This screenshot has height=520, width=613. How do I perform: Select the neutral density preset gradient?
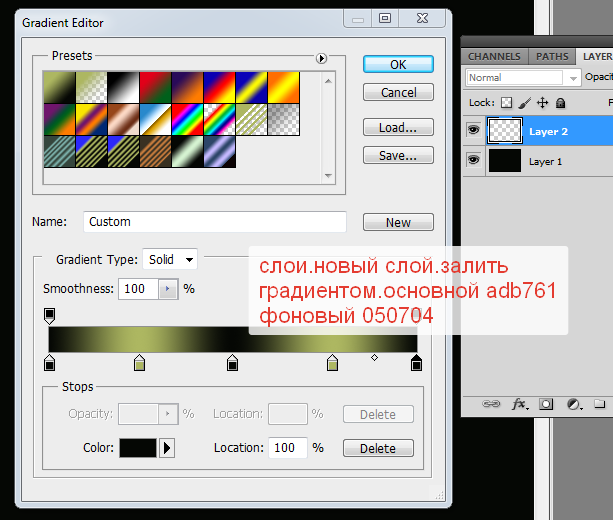click(x=284, y=120)
